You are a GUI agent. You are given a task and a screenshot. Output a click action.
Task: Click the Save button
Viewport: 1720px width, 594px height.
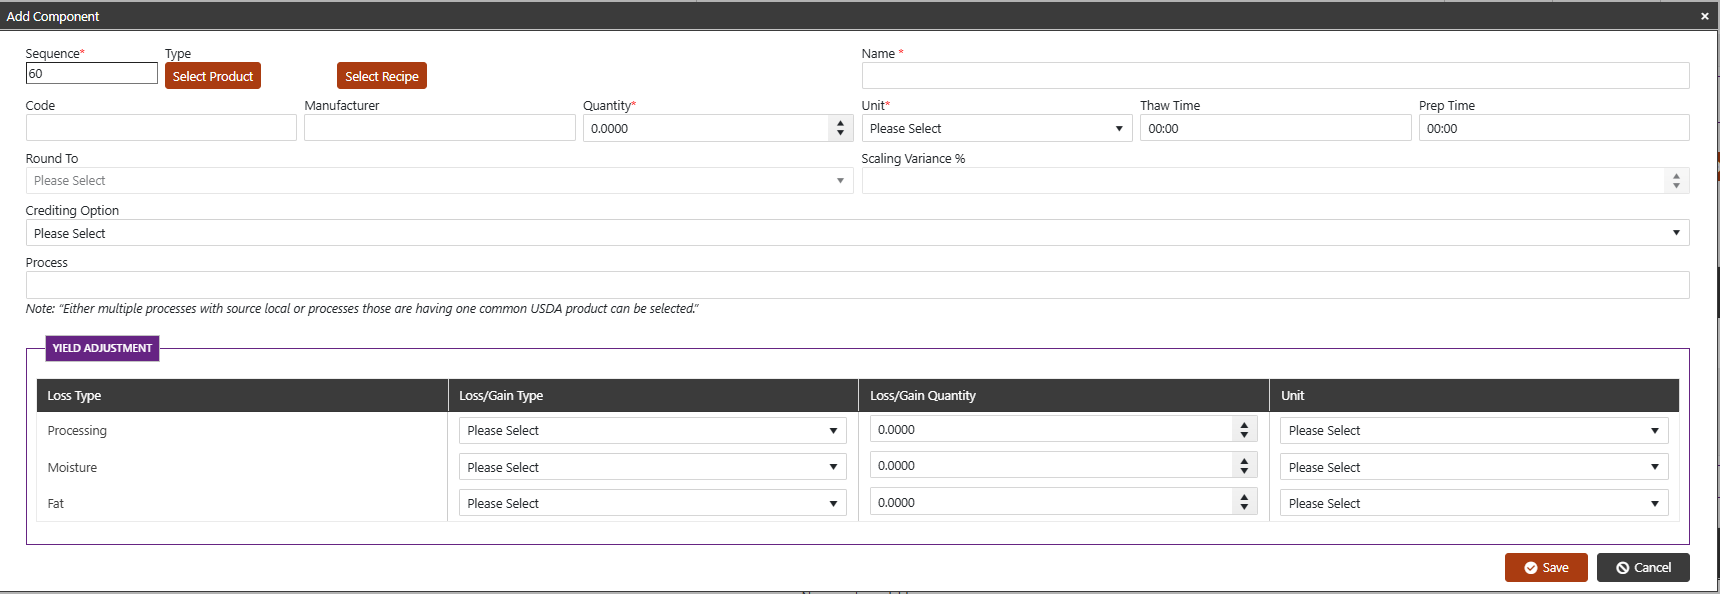1546,567
